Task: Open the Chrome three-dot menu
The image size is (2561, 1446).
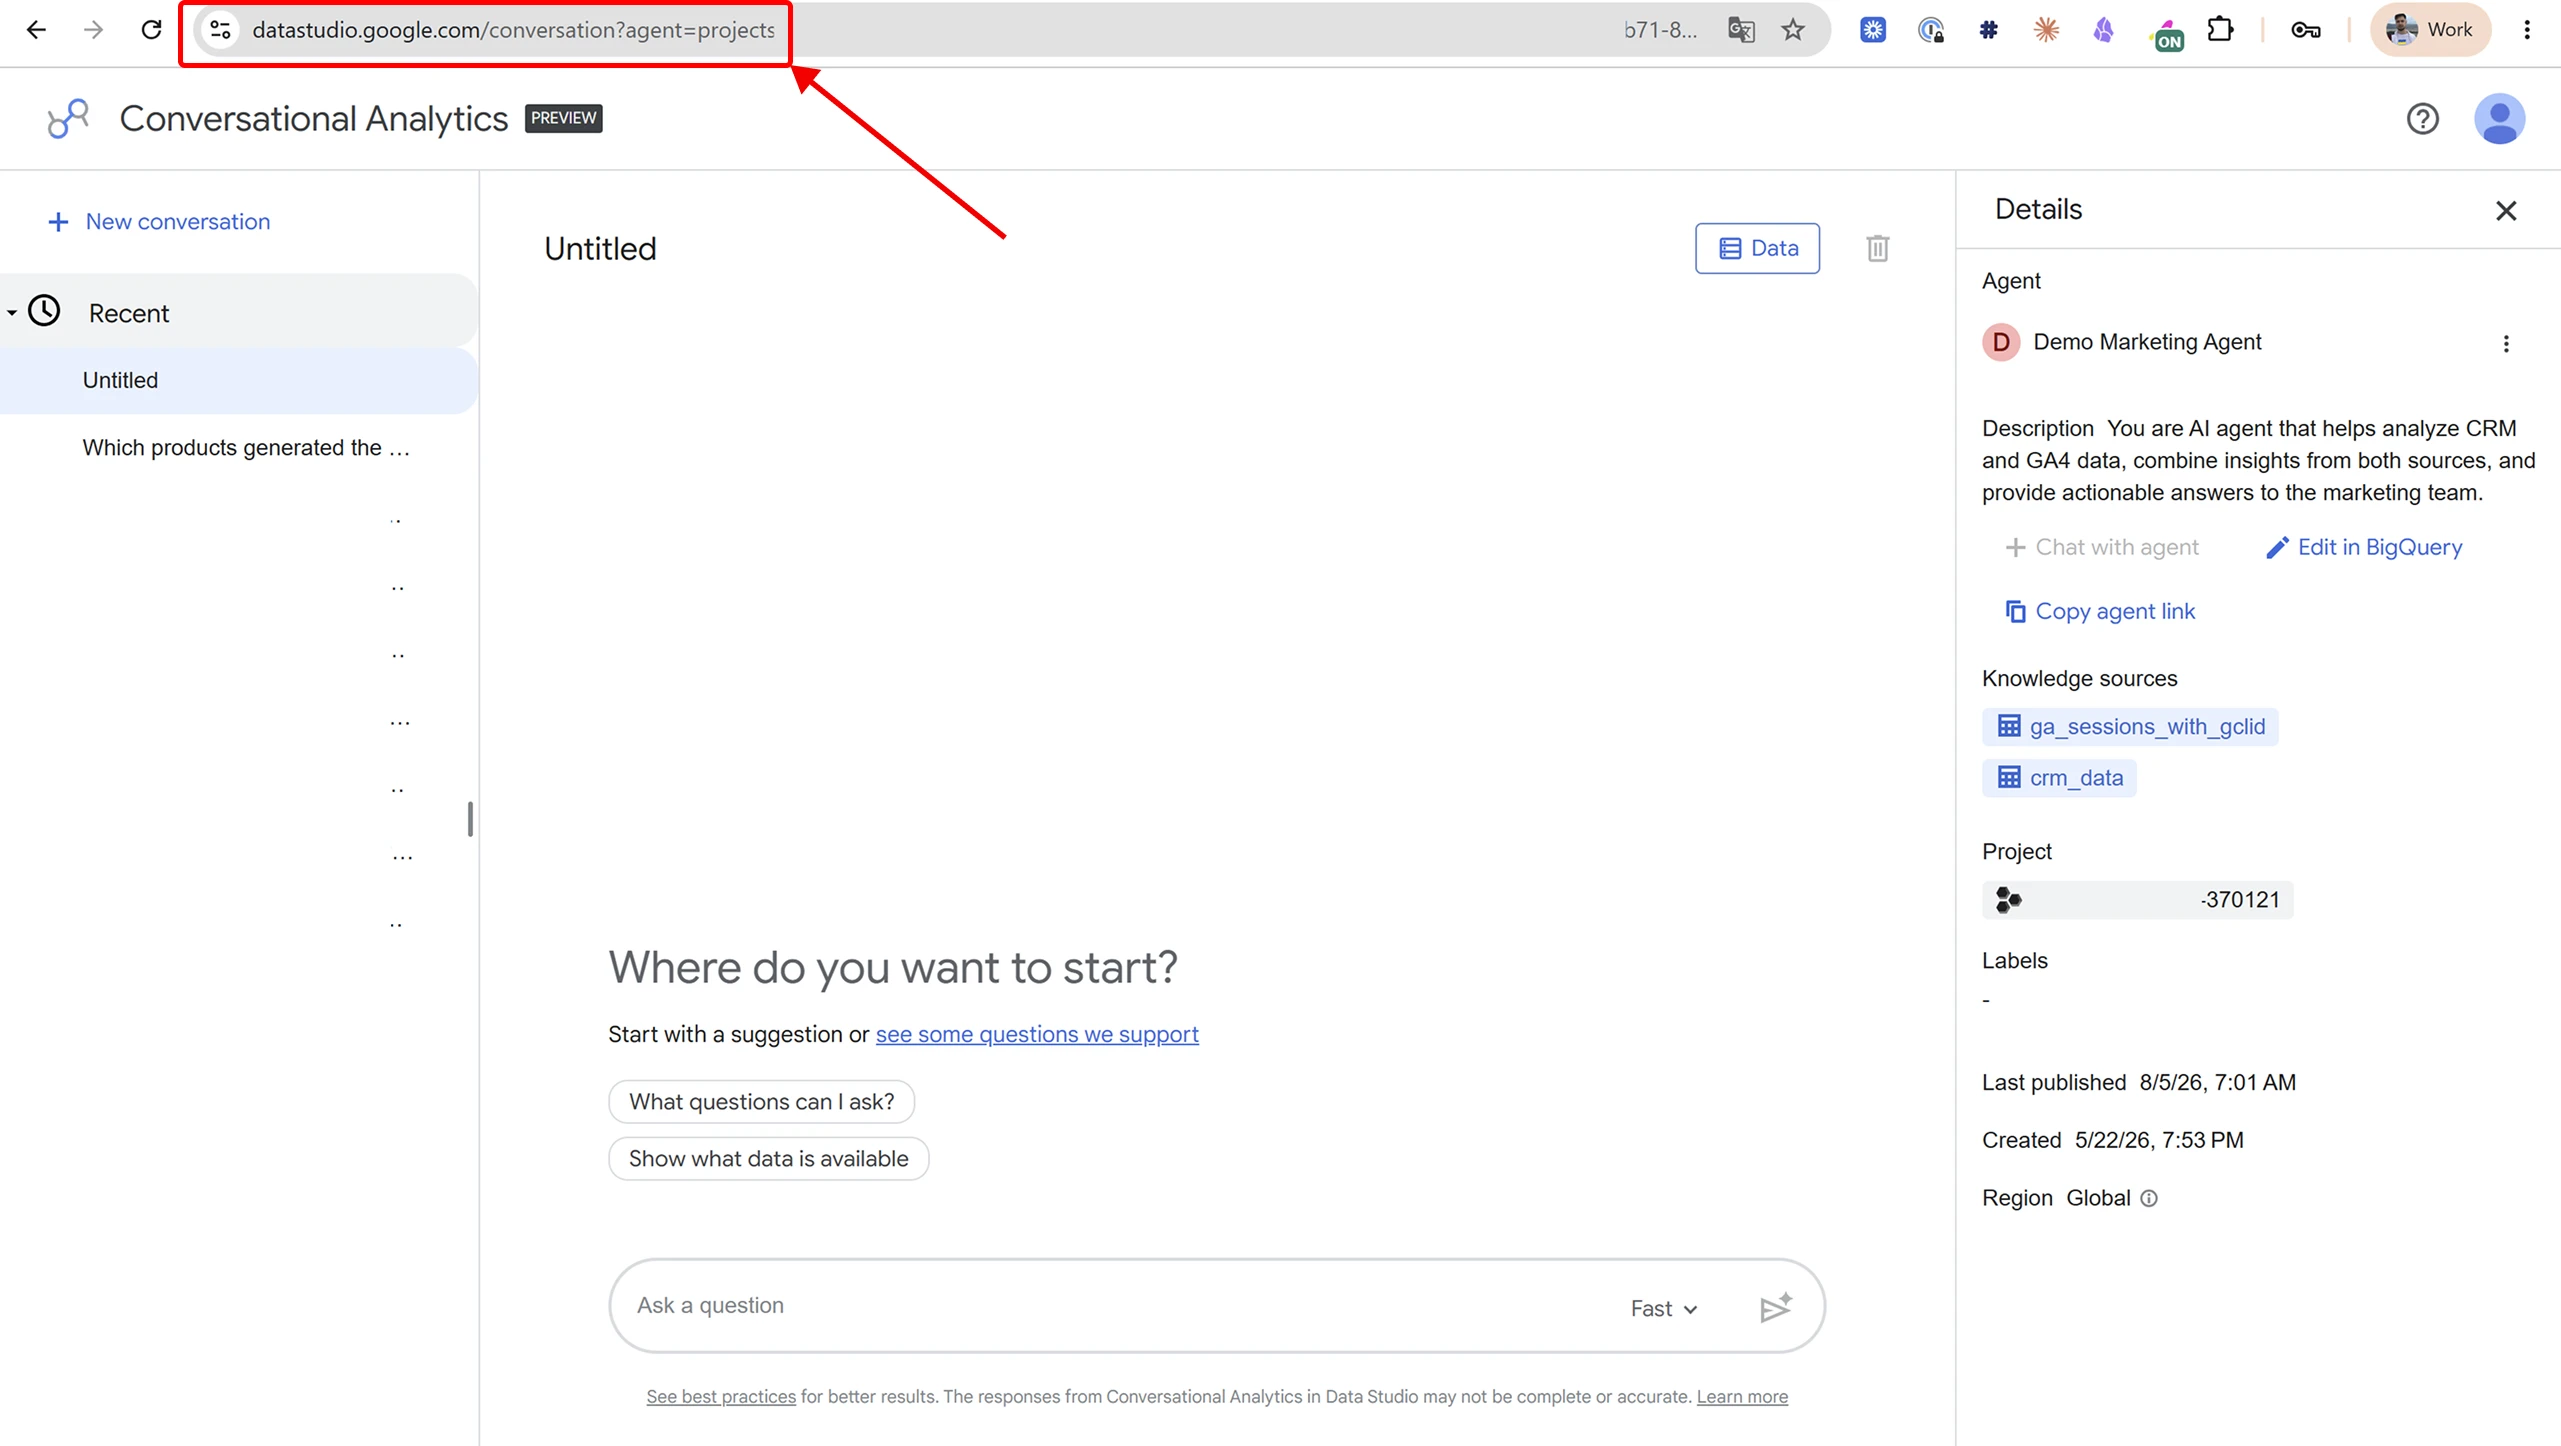Action: coord(2527,30)
